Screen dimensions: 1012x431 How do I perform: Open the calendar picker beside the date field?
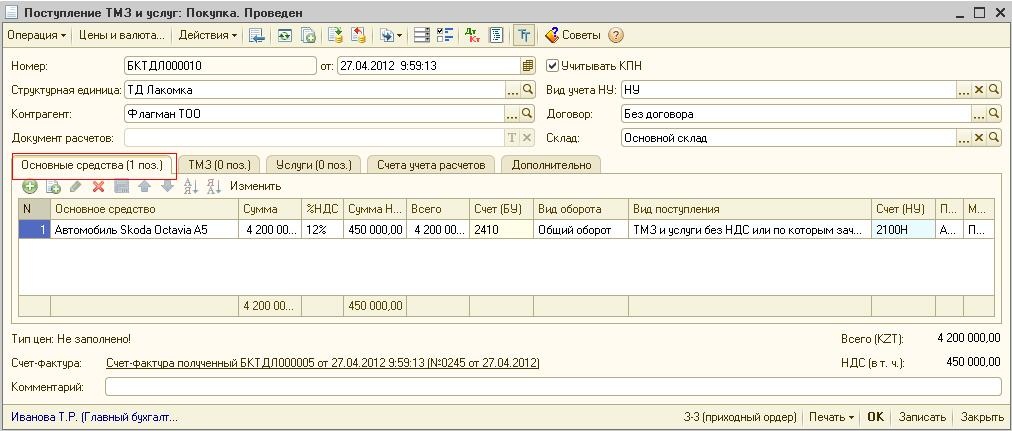(527, 66)
